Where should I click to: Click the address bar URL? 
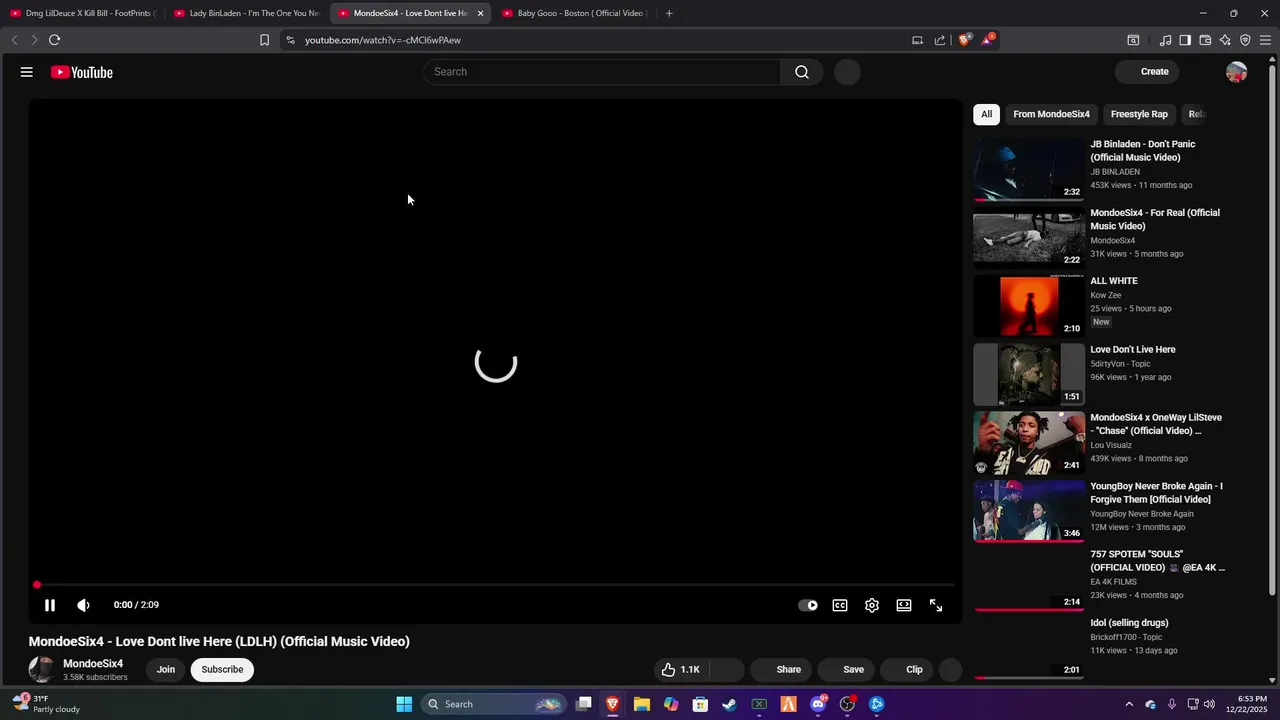[x=383, y=40]
